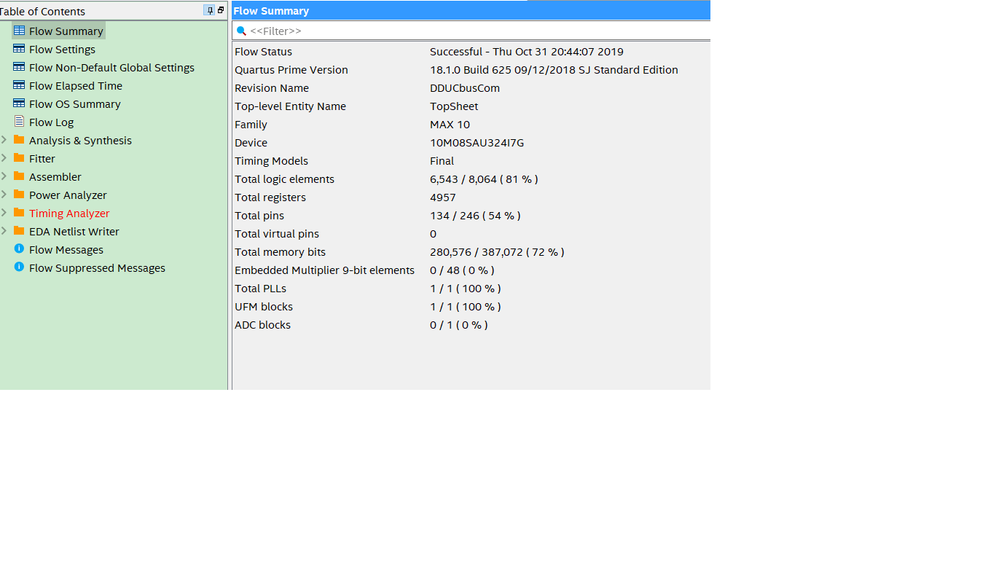Viewport: 999px width, 564px height.
Task: Click the filter search magnifier icon
Action: 241,31
